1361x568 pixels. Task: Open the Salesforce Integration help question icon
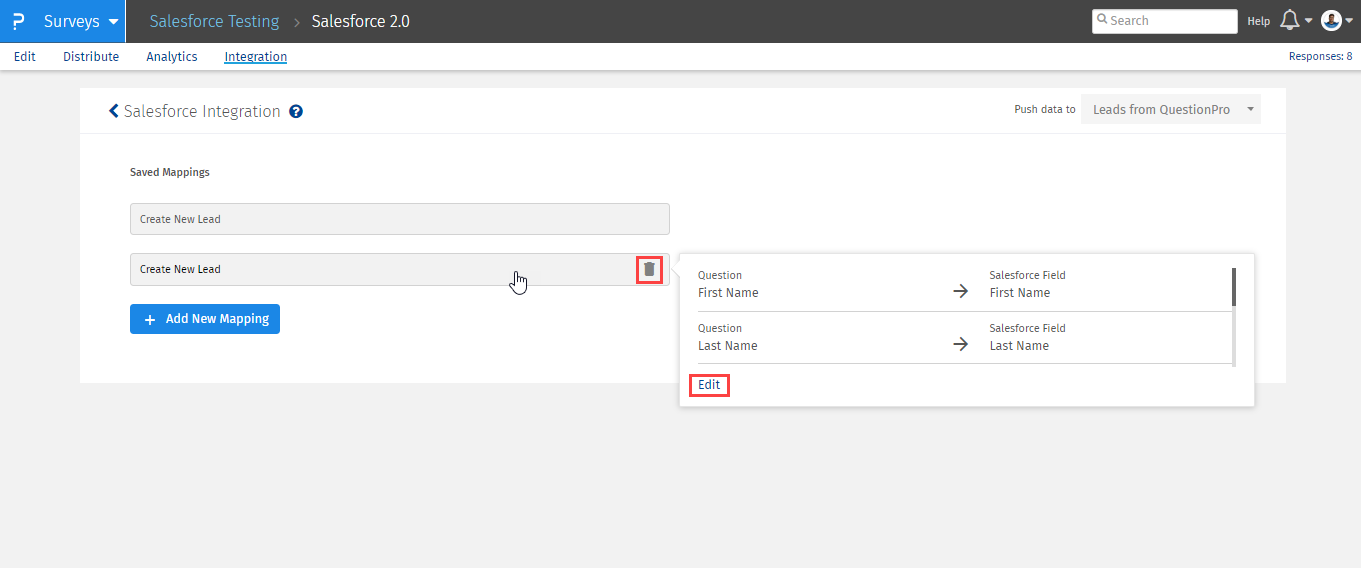[x=296, y=111]
